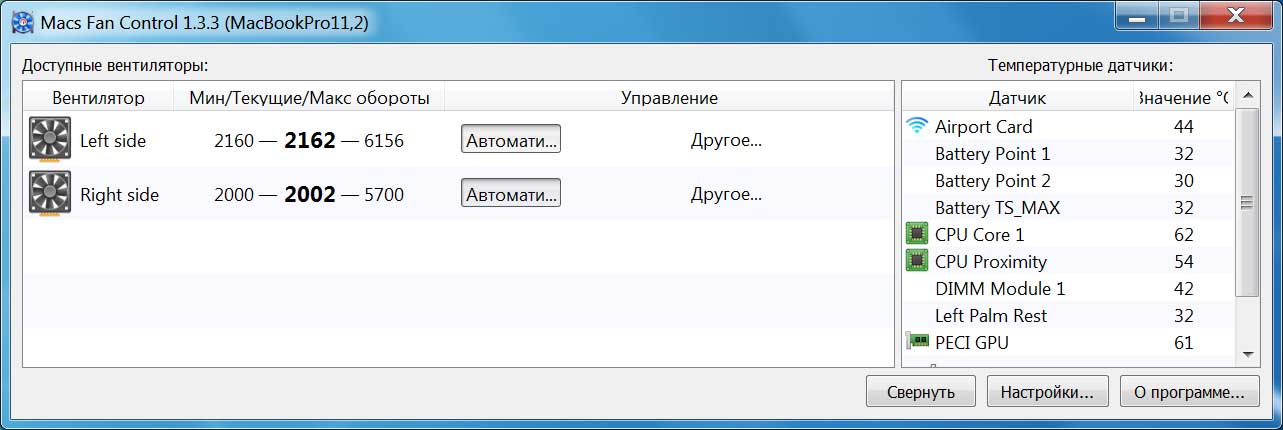Click the Управление column header
1283x430 pixels.
coord(669,98)
